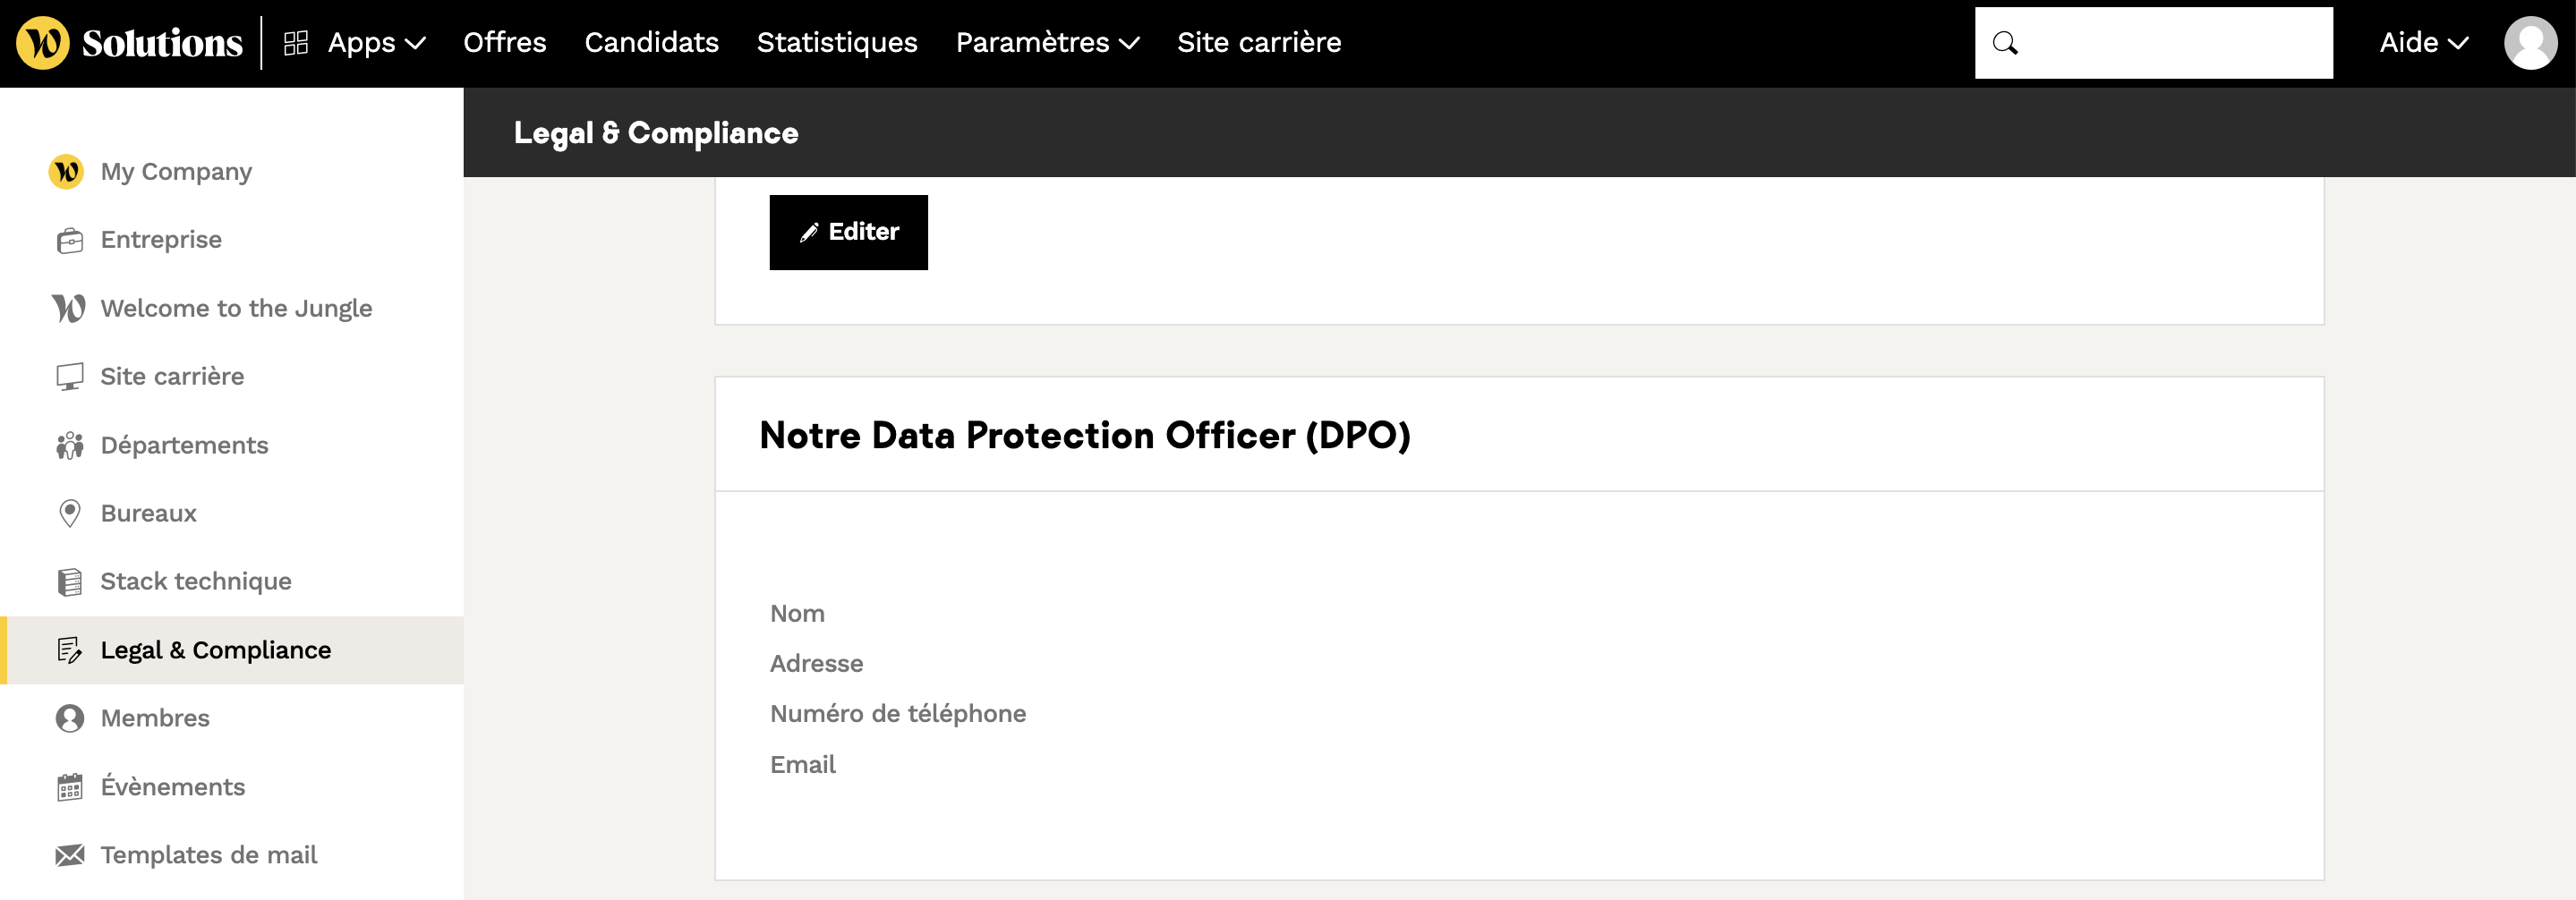The image size is (2576, 900).
Task: Expand the Paramètres dropdown menu
Action: click(x=1046, y=43)
